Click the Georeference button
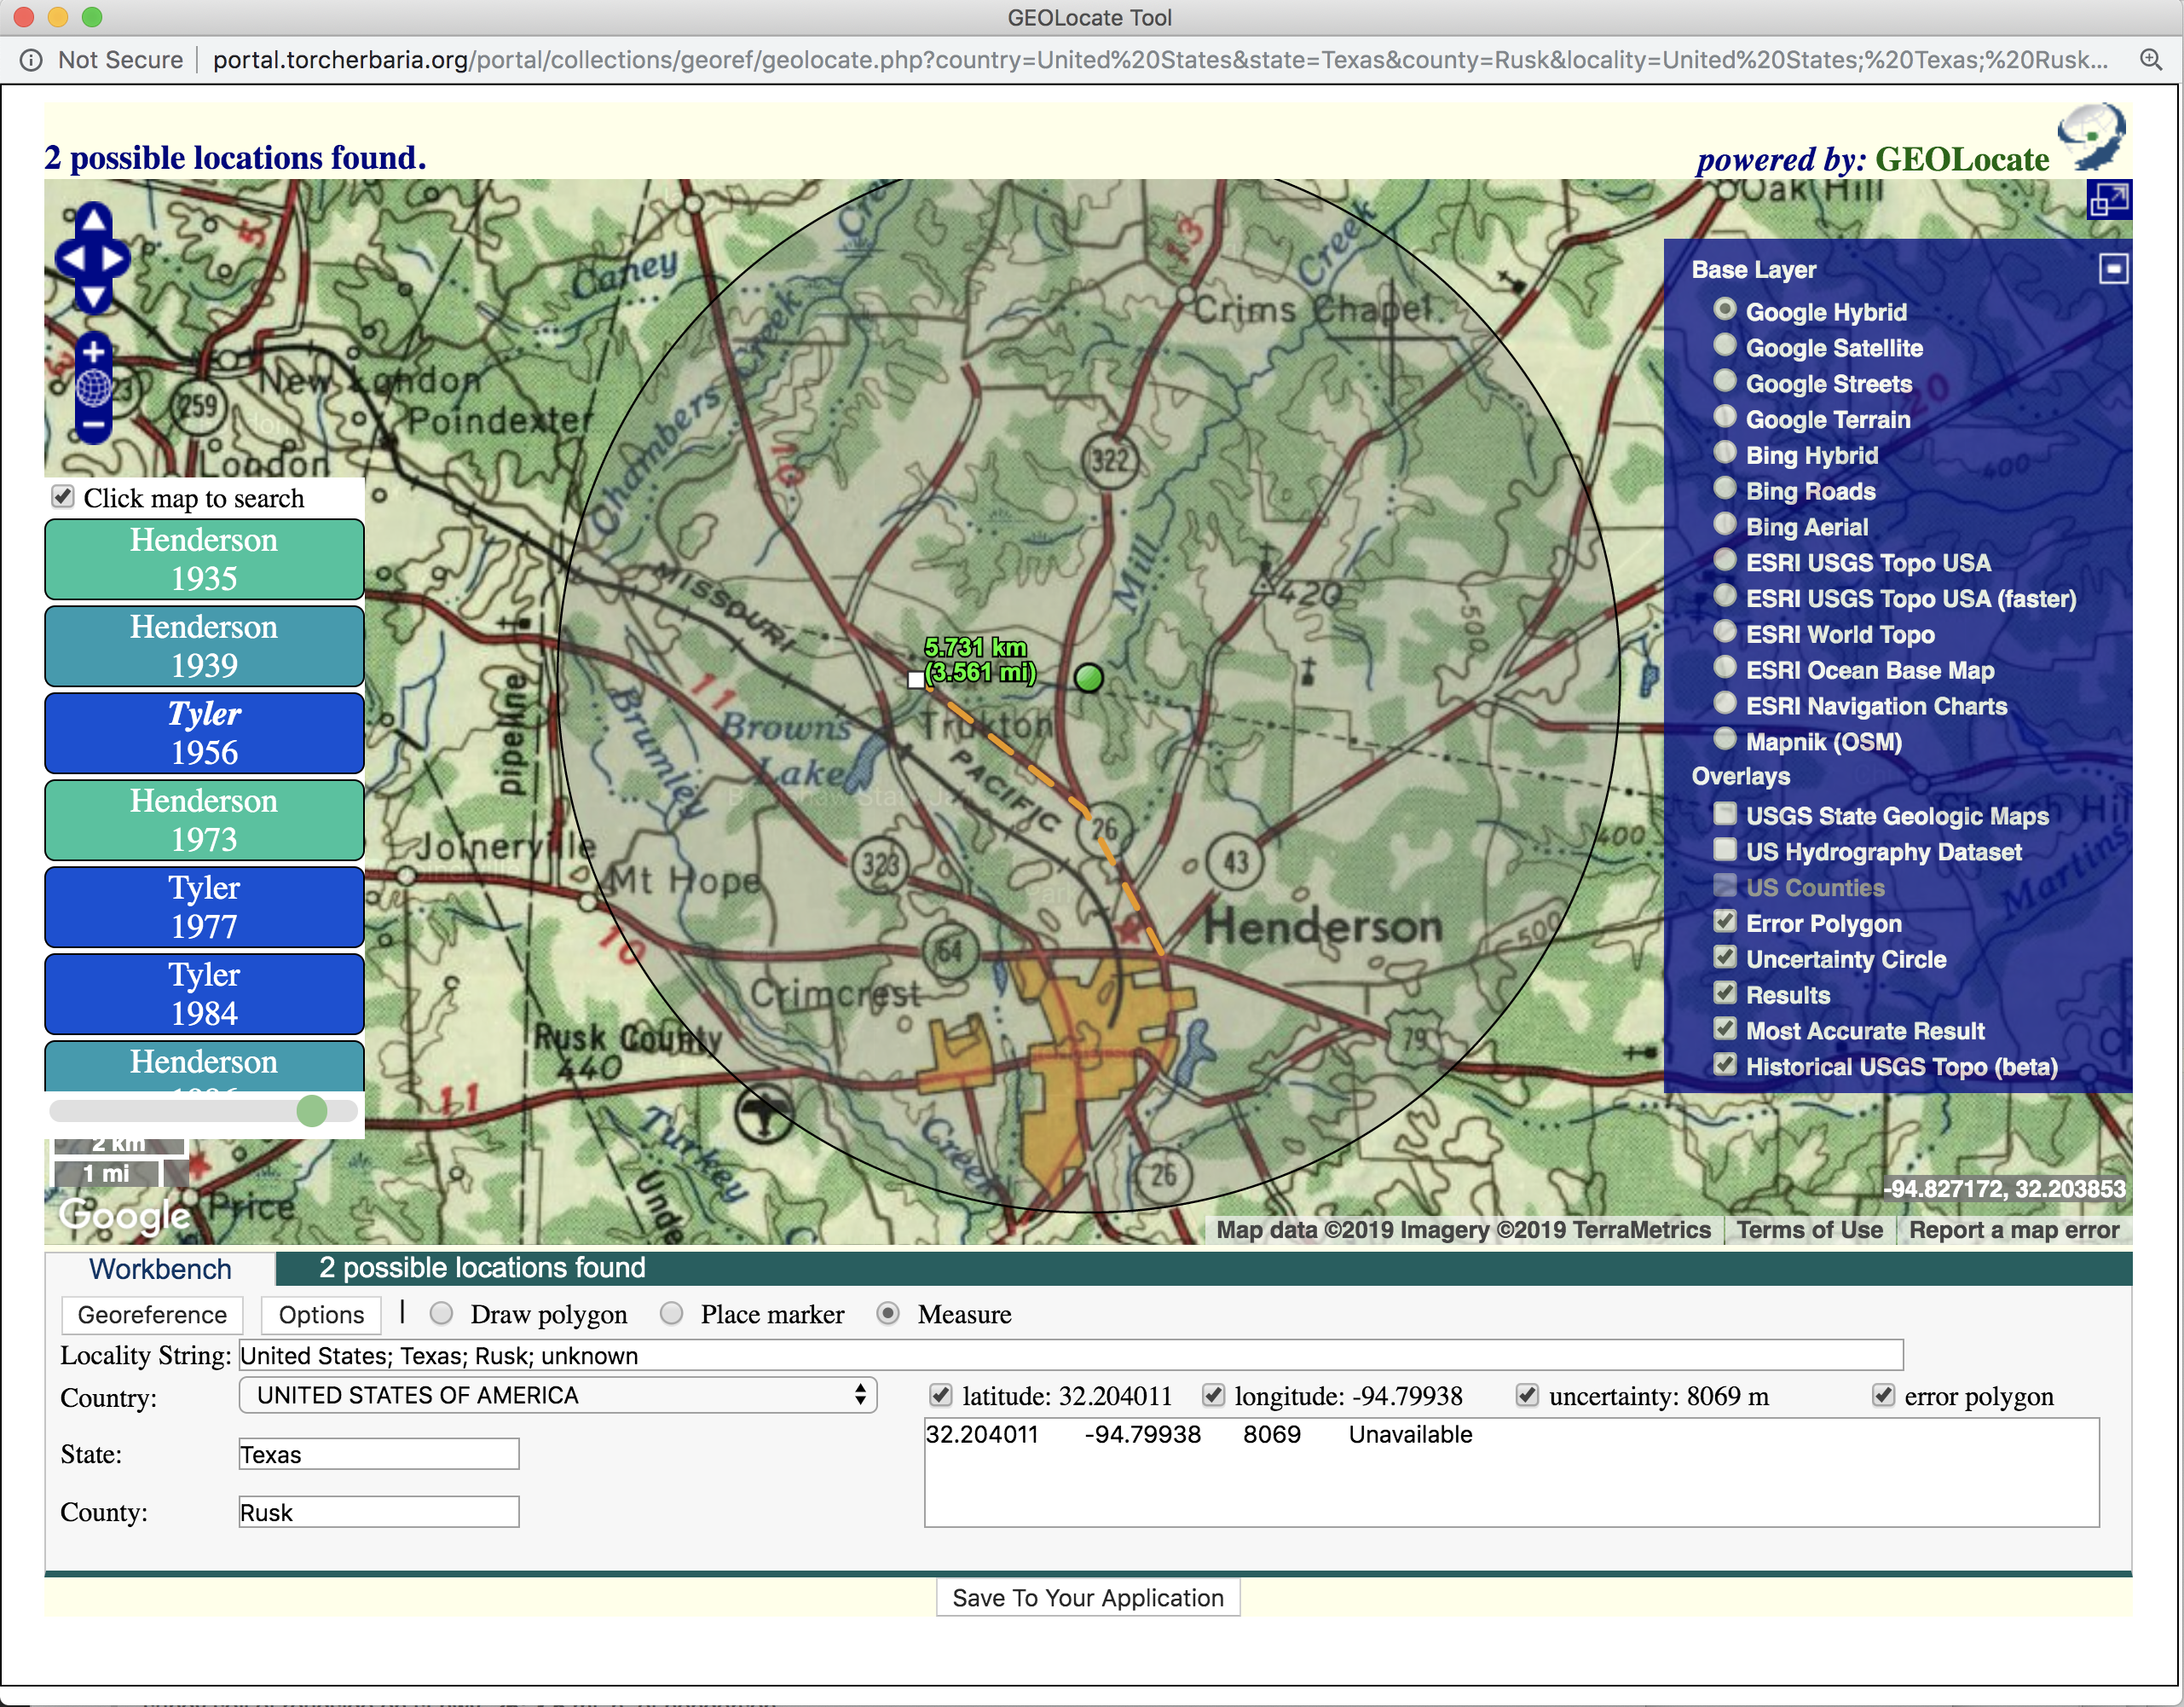 click(152, 1315)
